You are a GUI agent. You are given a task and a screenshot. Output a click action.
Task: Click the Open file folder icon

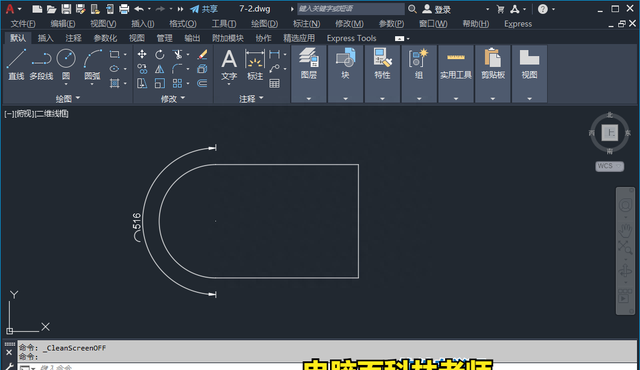(51, 9)
